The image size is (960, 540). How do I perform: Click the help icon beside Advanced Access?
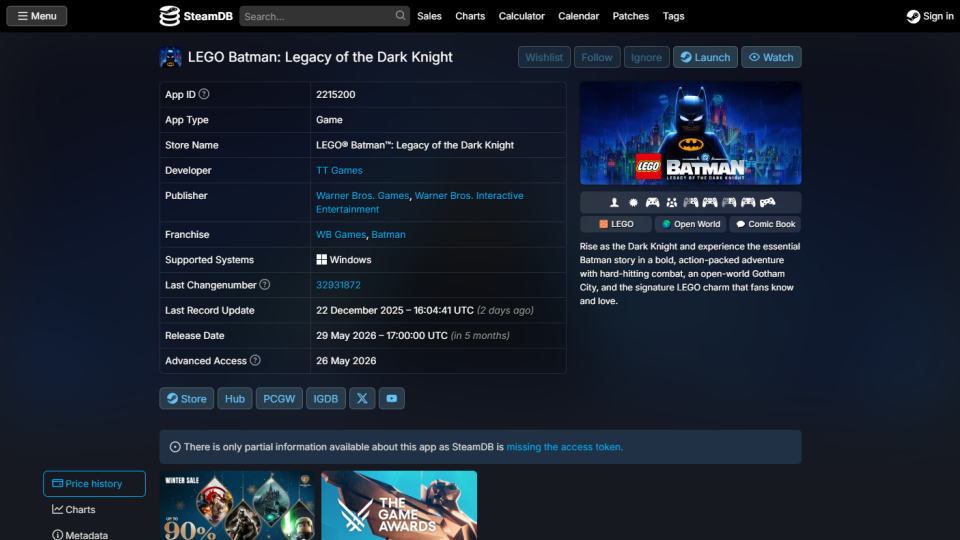[x=255, y=360]
